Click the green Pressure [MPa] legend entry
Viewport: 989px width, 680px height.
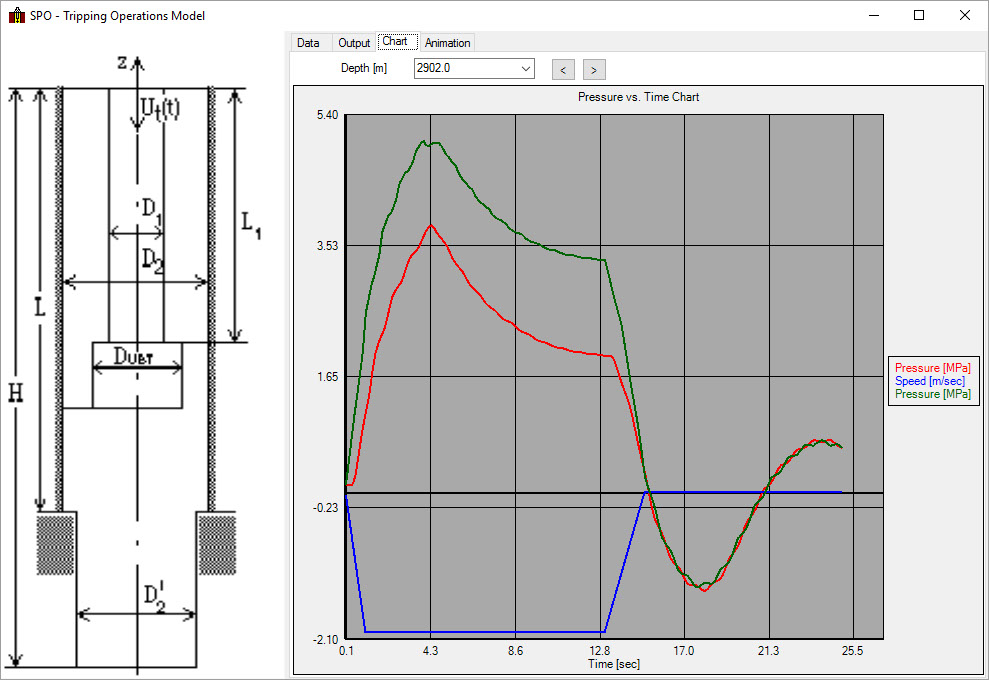pos(931,394)
